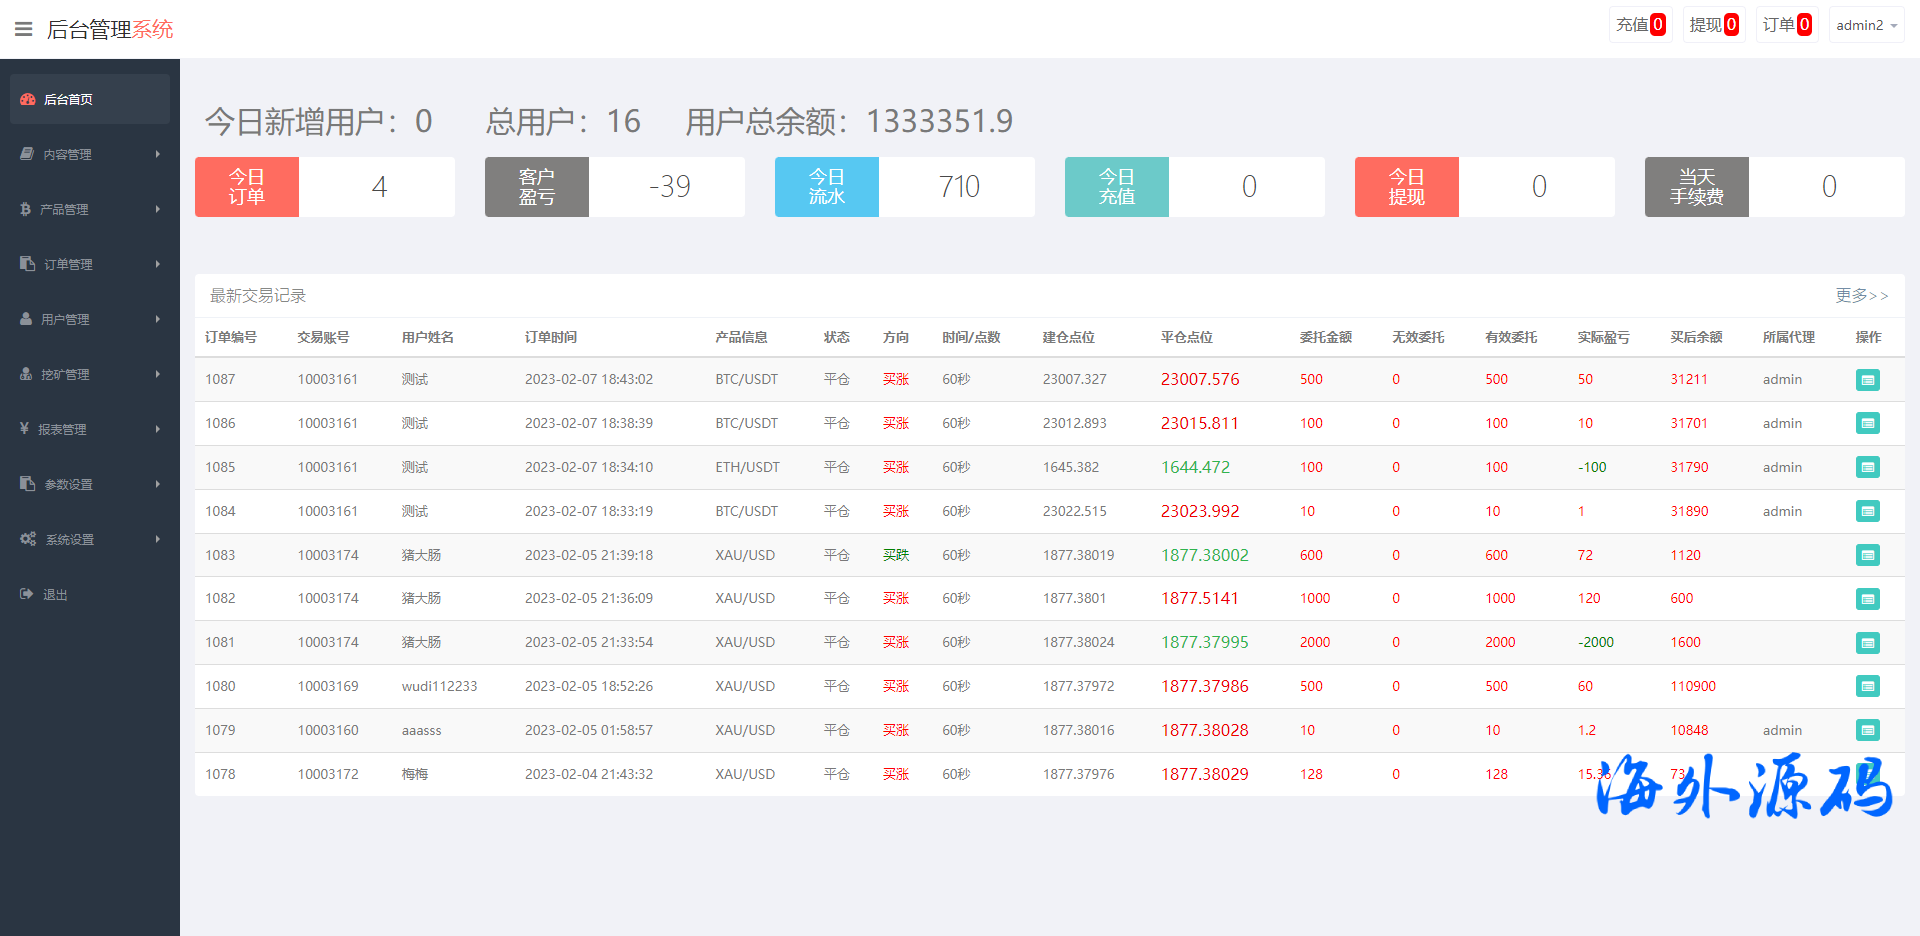Click the gears icon for 系统设置
This screenshot has width=1920, height=936.
[x=28, y=539]
